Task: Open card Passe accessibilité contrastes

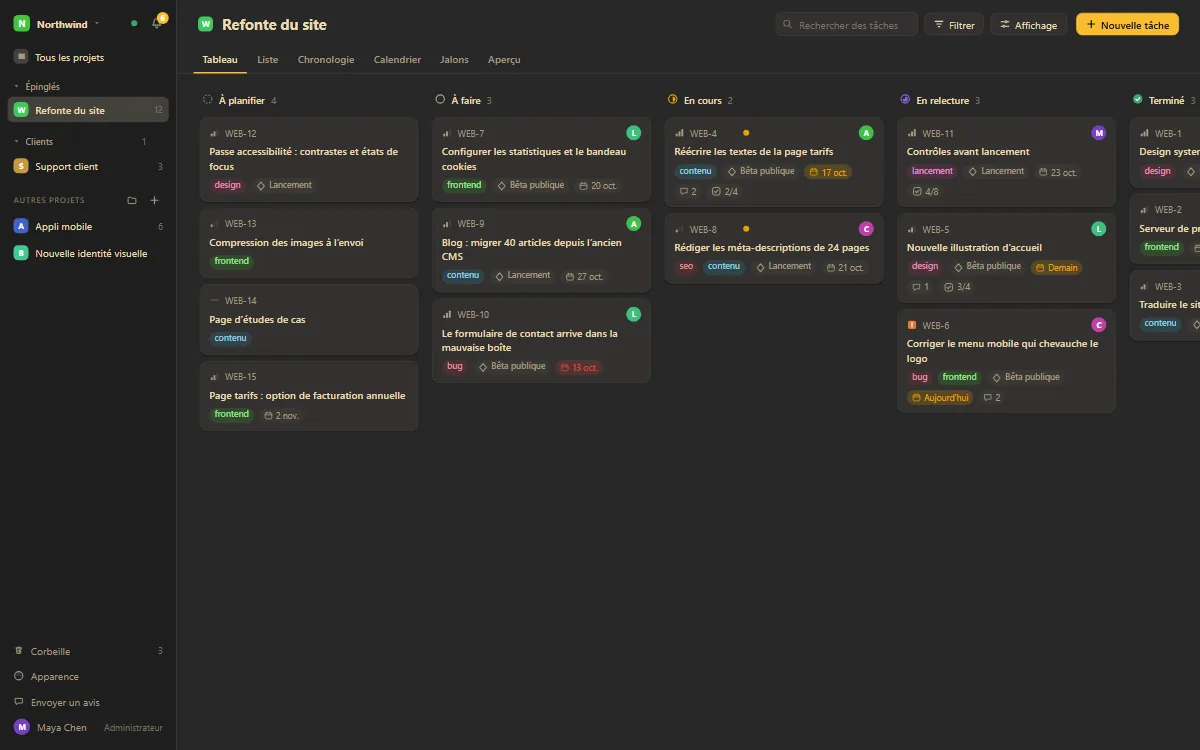Action: [309, 160]
